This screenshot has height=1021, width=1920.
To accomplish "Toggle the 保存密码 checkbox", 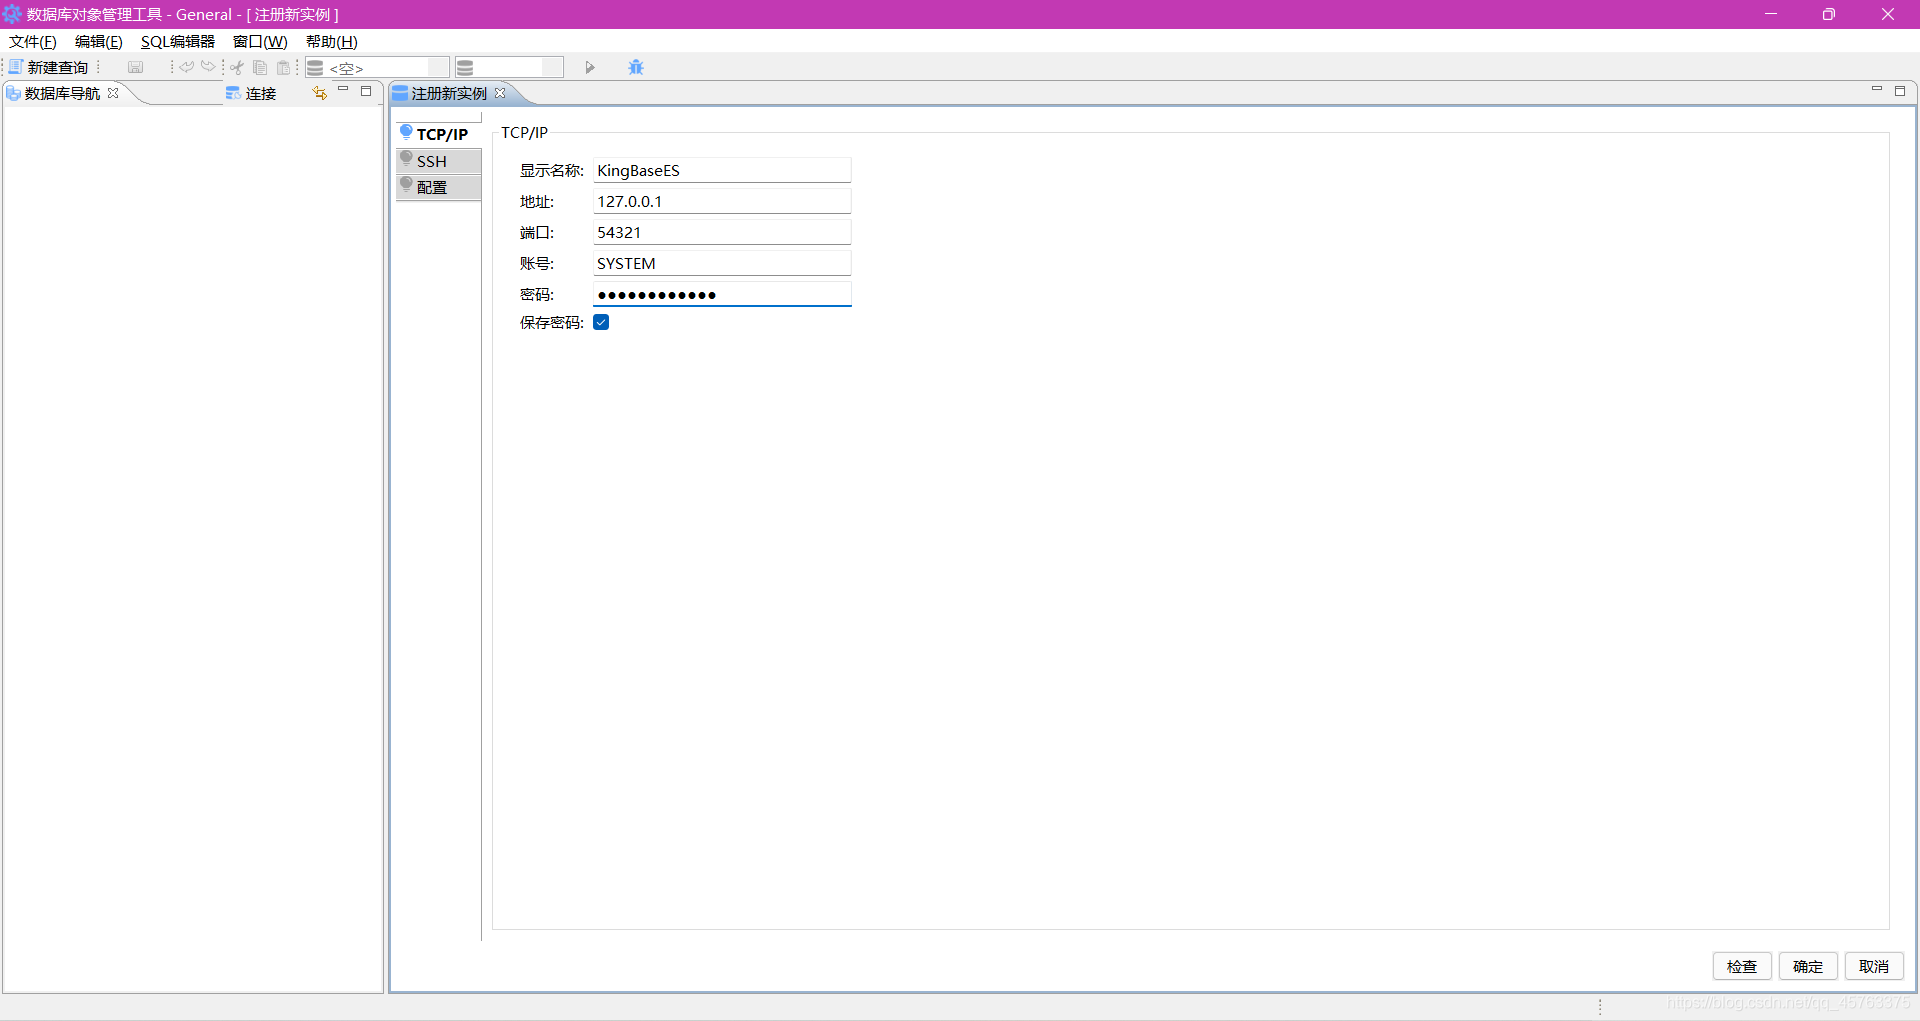I will tap(601, 322).
